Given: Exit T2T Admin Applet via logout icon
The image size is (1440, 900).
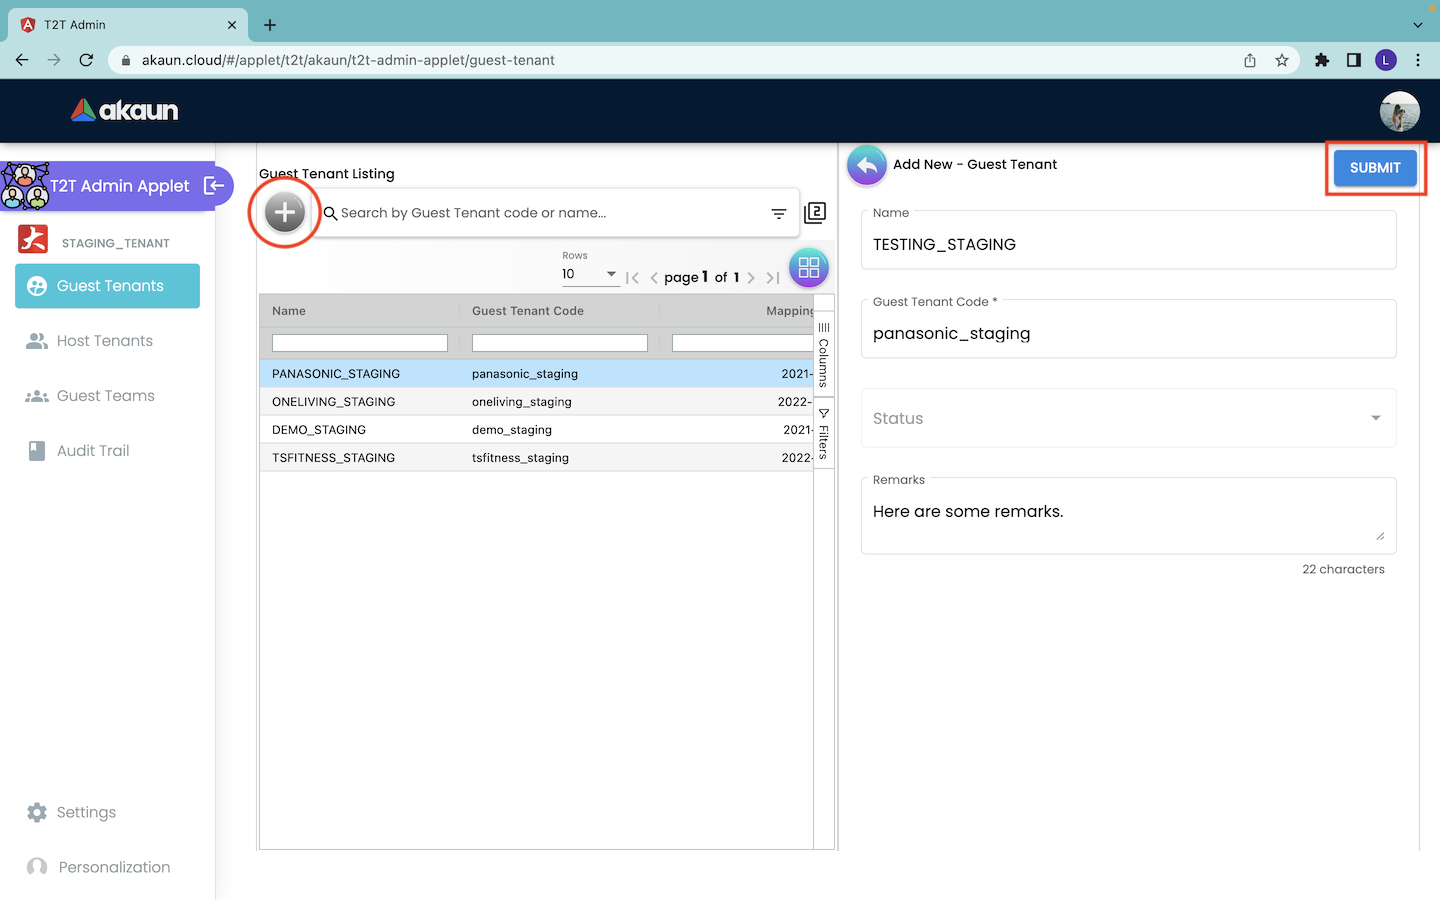Looking at the screenshot, I should click(214, 185).
